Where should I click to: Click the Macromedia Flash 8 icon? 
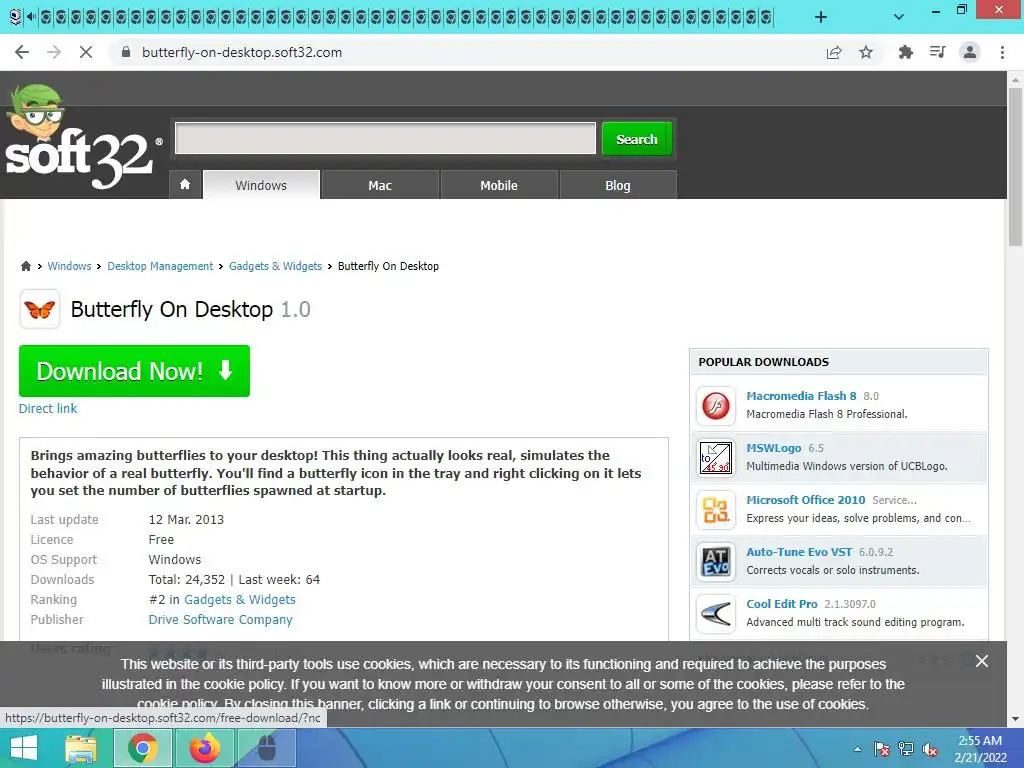716,406
